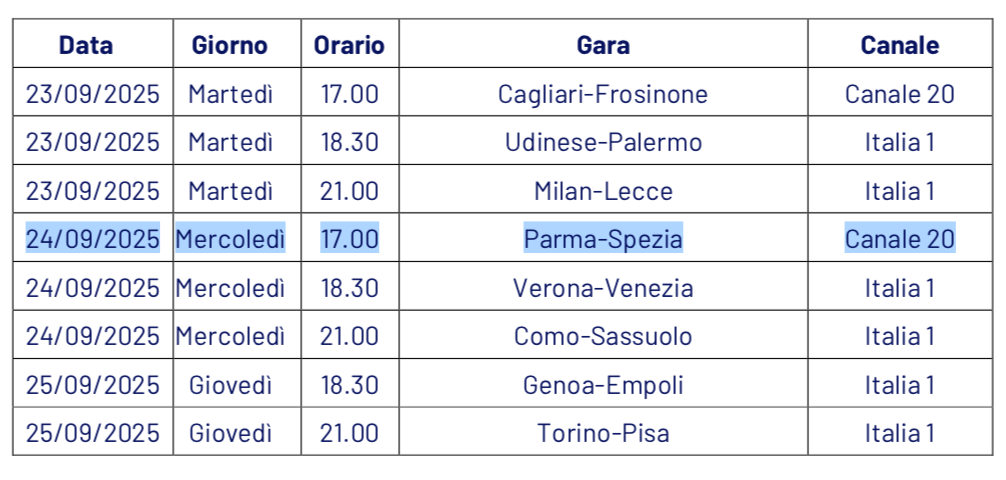Click the Data column header
This screenshot has height=480, width=1006.
[x=86, y=45]
